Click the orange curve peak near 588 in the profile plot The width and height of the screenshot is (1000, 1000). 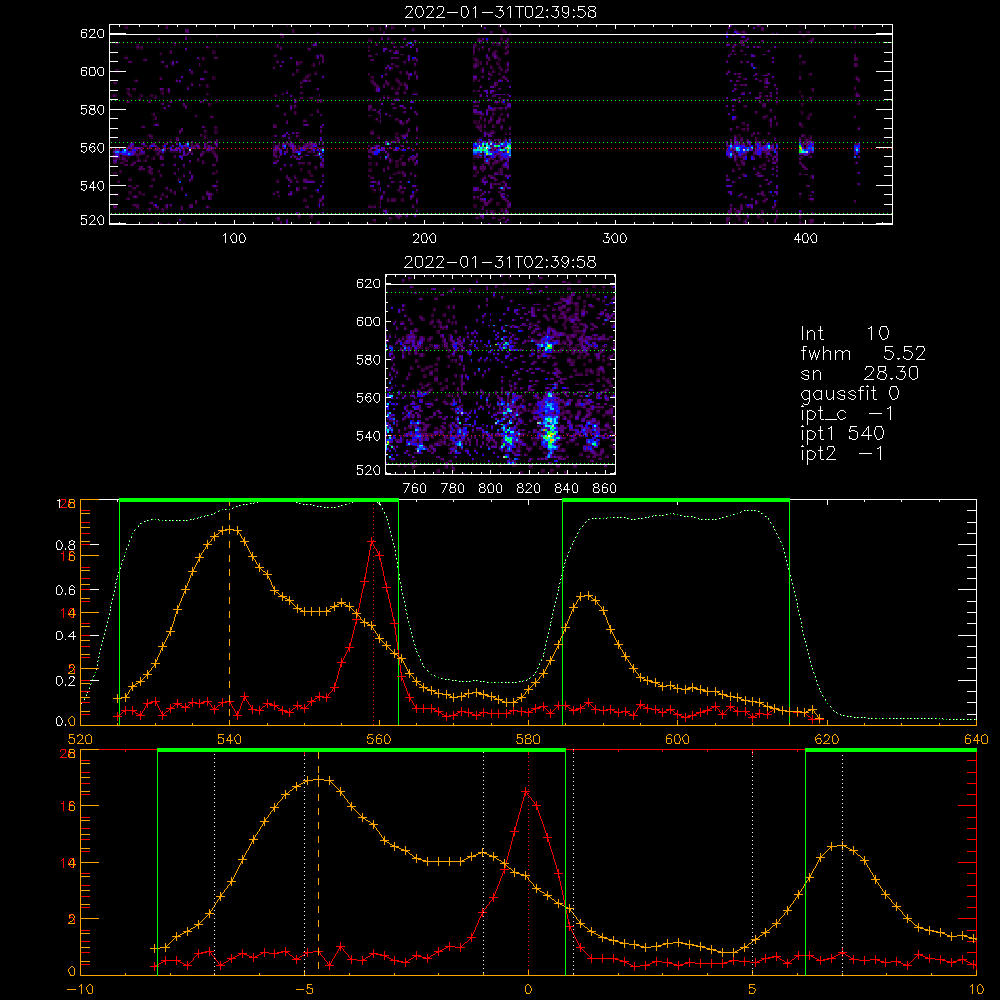pos(587,596)
